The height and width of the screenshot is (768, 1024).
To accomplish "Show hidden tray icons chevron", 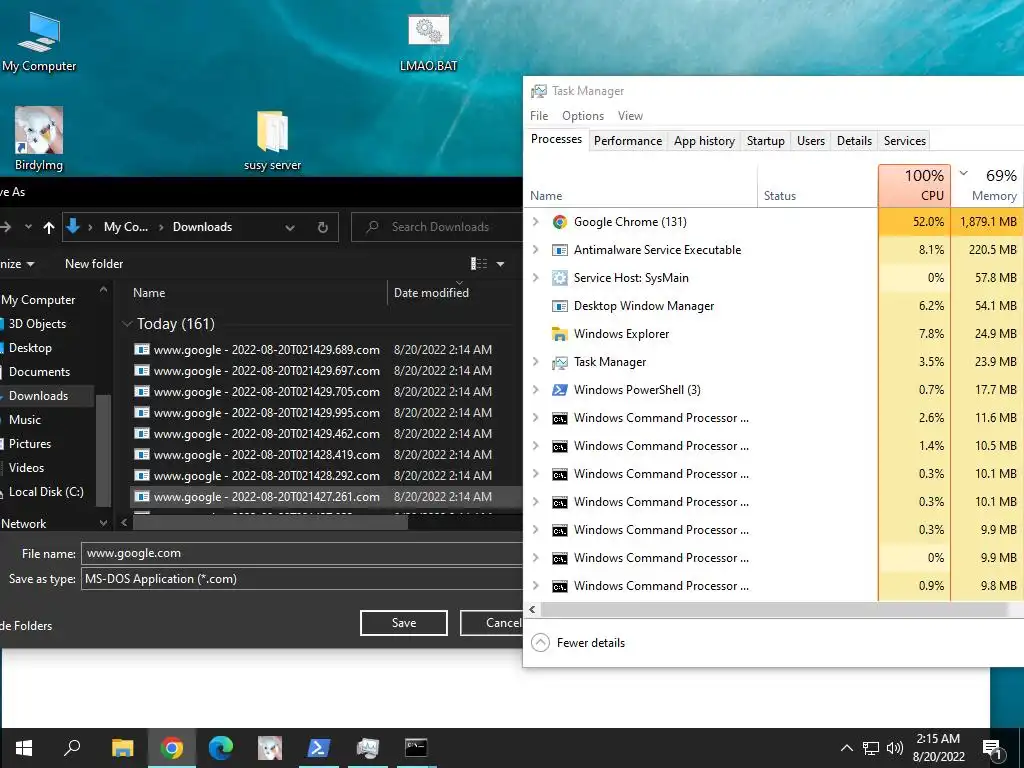I will point(846,748).
